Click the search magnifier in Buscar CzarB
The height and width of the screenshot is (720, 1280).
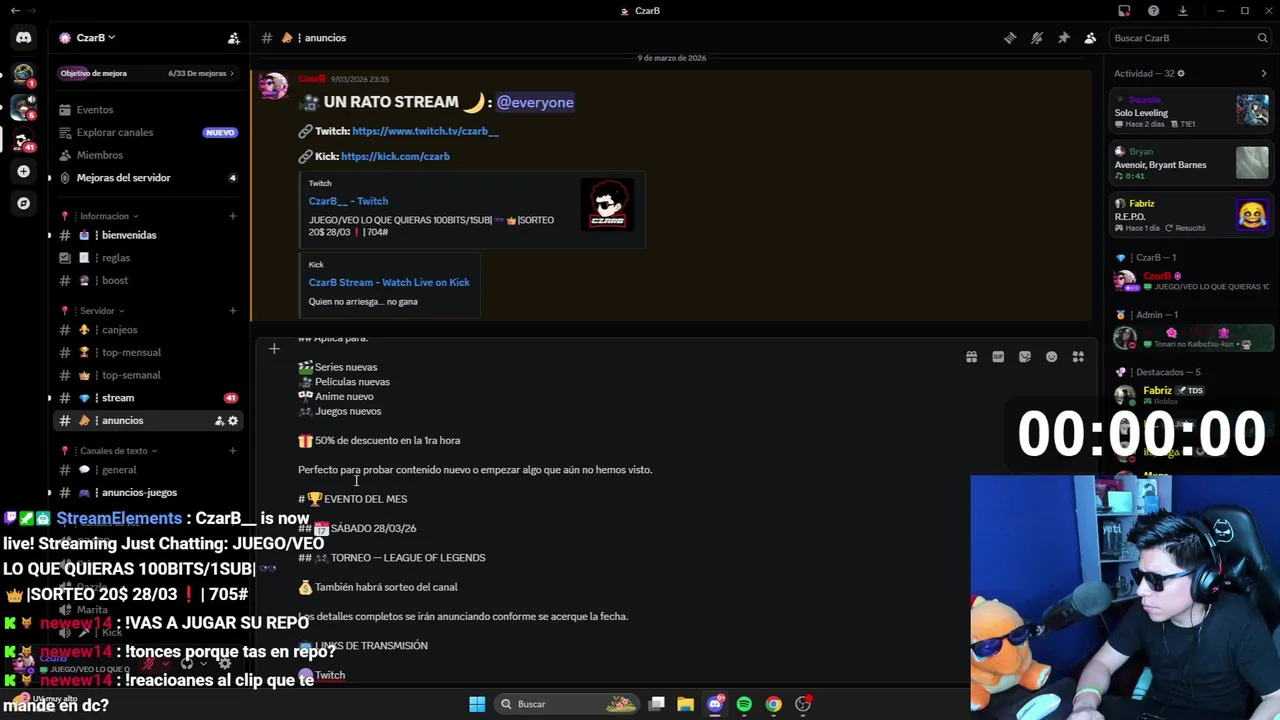pyautogui.click(x=1262, y=38)
